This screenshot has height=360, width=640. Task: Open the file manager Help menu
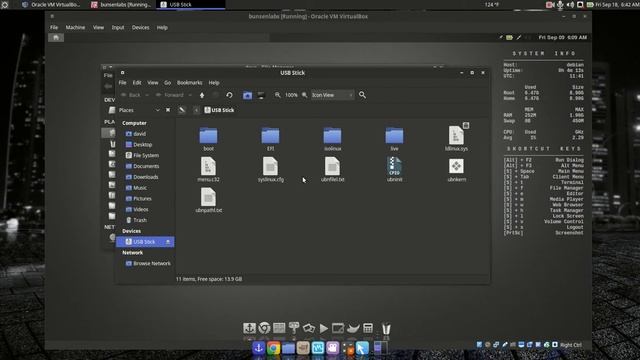pyautogui.click(x=214, y=82)
